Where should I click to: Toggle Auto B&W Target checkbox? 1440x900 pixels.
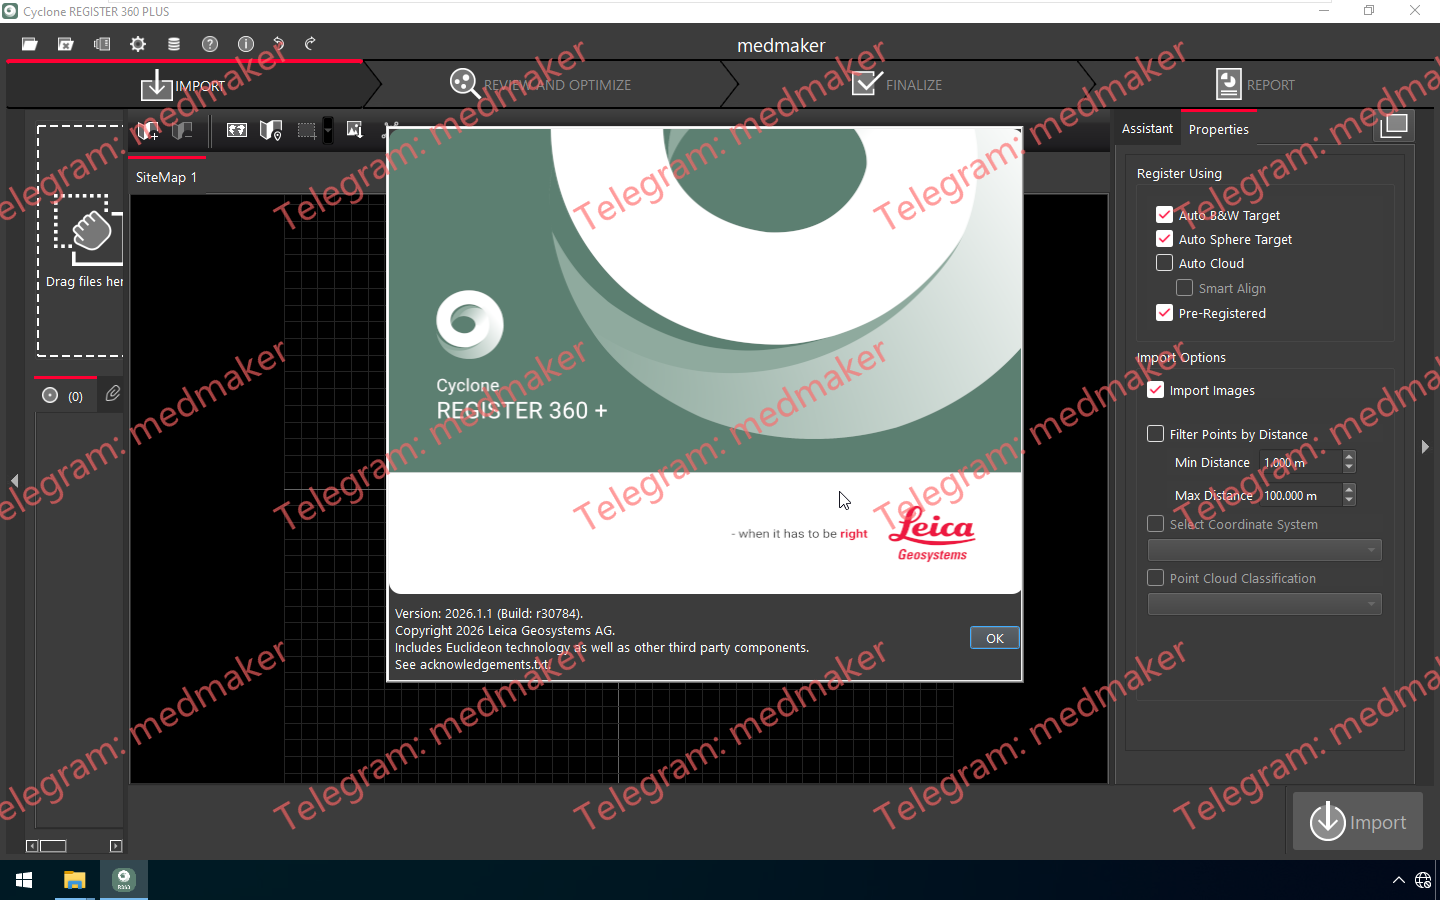1164,214
